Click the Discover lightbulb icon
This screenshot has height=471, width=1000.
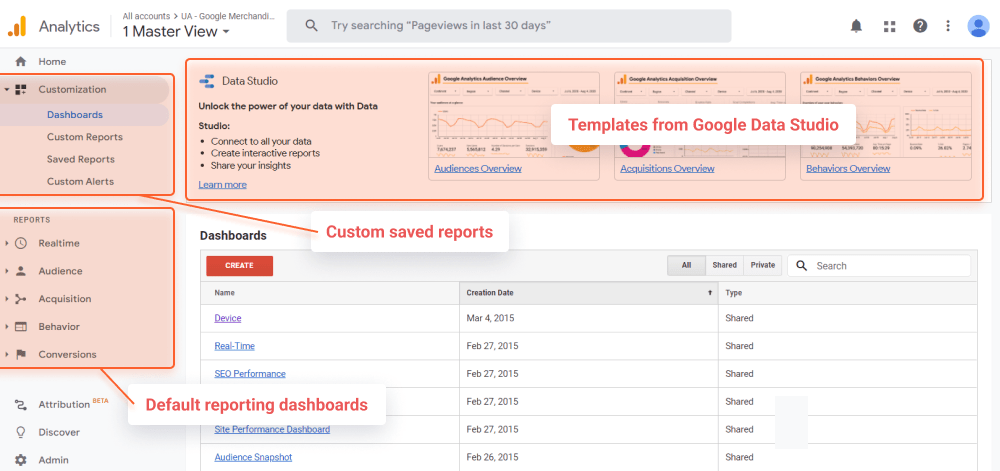coord(21,432)
